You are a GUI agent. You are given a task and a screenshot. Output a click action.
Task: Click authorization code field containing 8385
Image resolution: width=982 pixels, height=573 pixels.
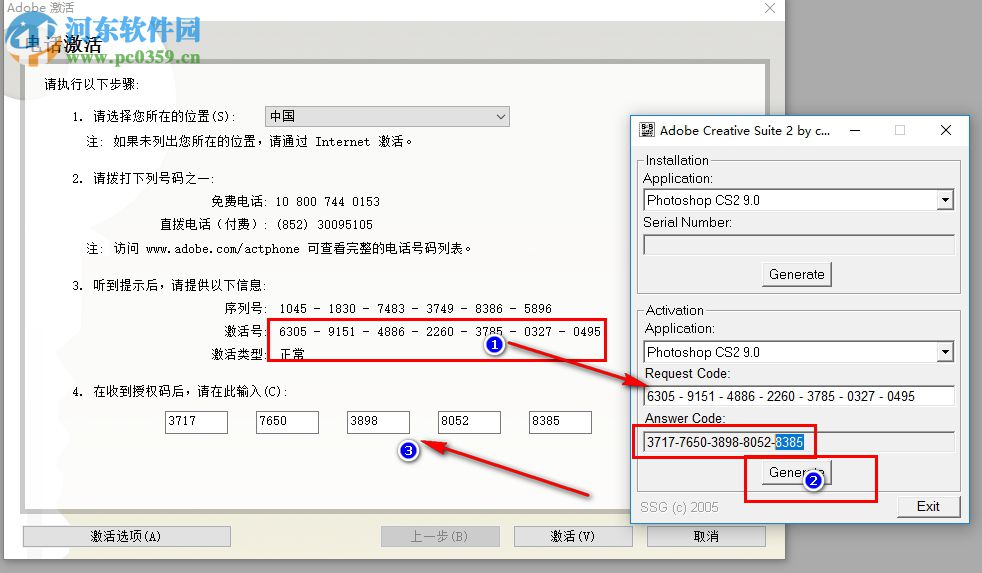pos(560,422)
